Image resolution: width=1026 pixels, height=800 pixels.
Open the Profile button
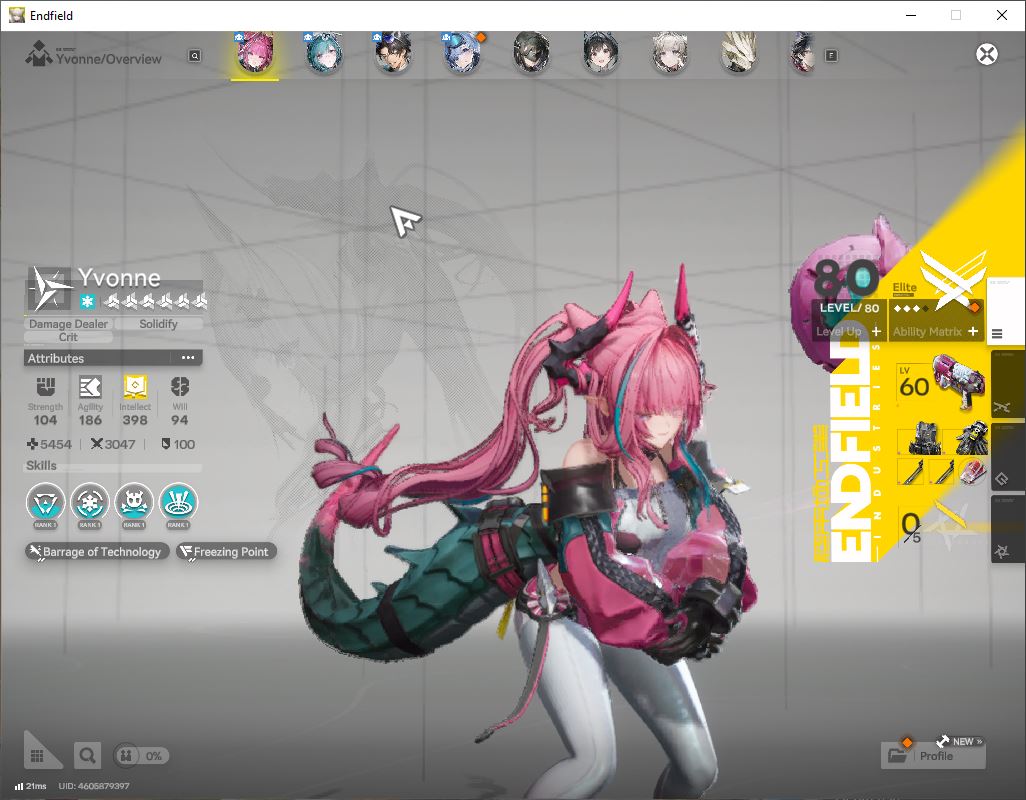(934, 756)
